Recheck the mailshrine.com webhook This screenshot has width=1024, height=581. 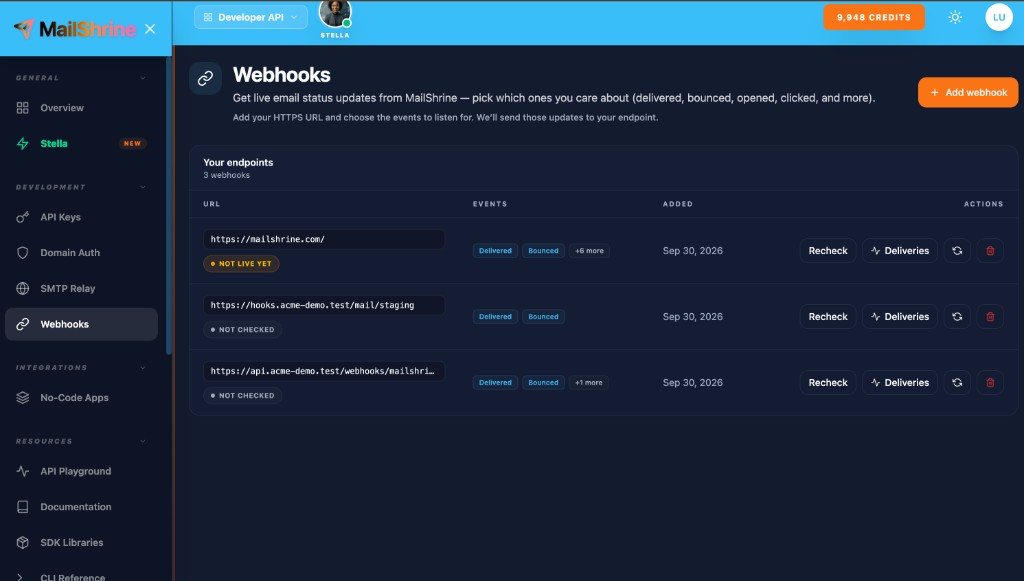point(827,251)
